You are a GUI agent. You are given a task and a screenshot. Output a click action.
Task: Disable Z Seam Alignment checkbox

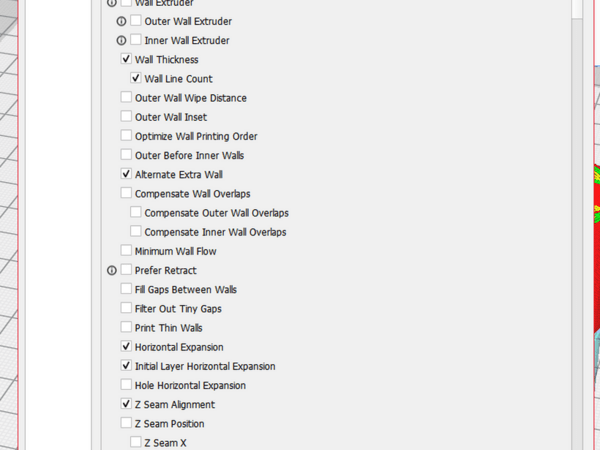pyautogui.click(x=126, y=405)
